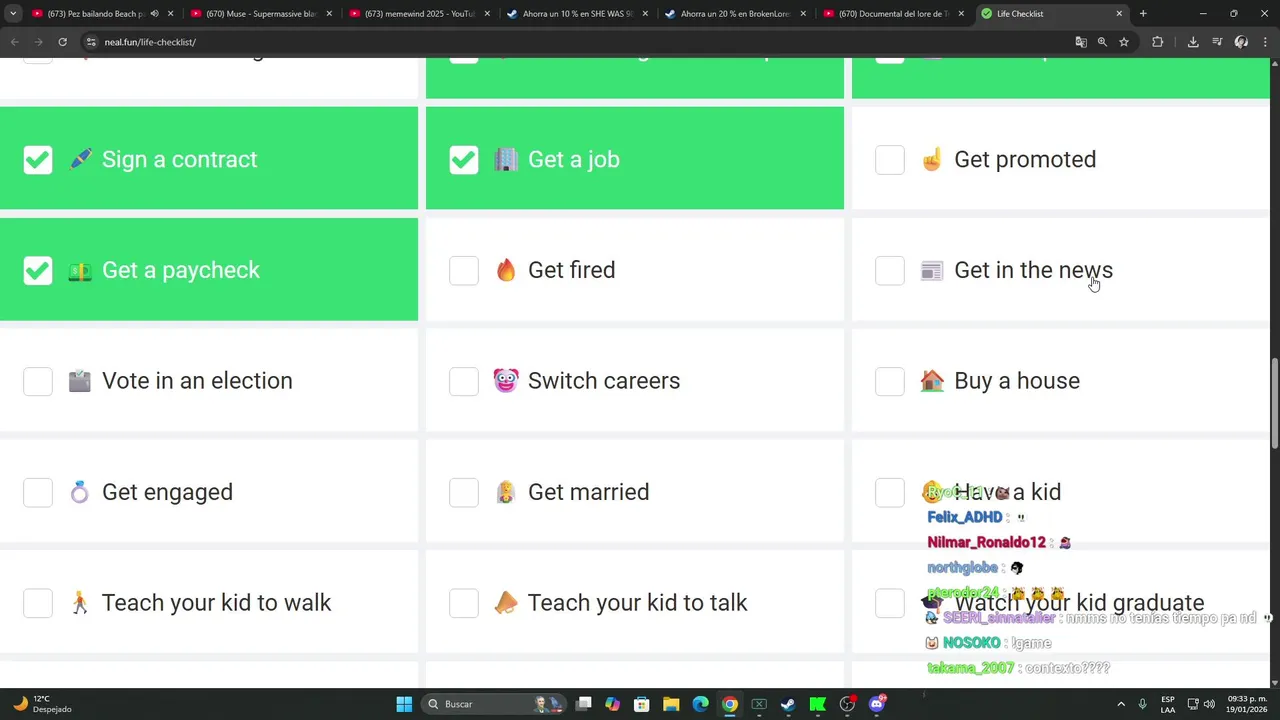The height and width of the screenshot is (720, 1280).
Task: Translate this page icon
Action: click(x=1080, y=42)
